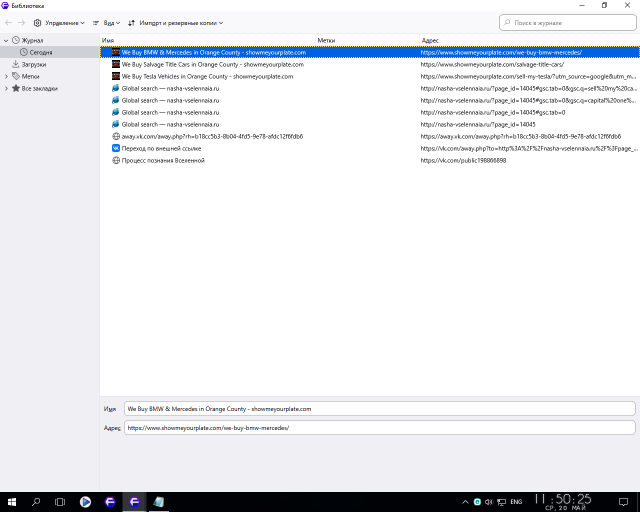Viewport: 640px width, 512px height.
Task: Select the away.vk.com history entry
Action: [x=370, y=136]
